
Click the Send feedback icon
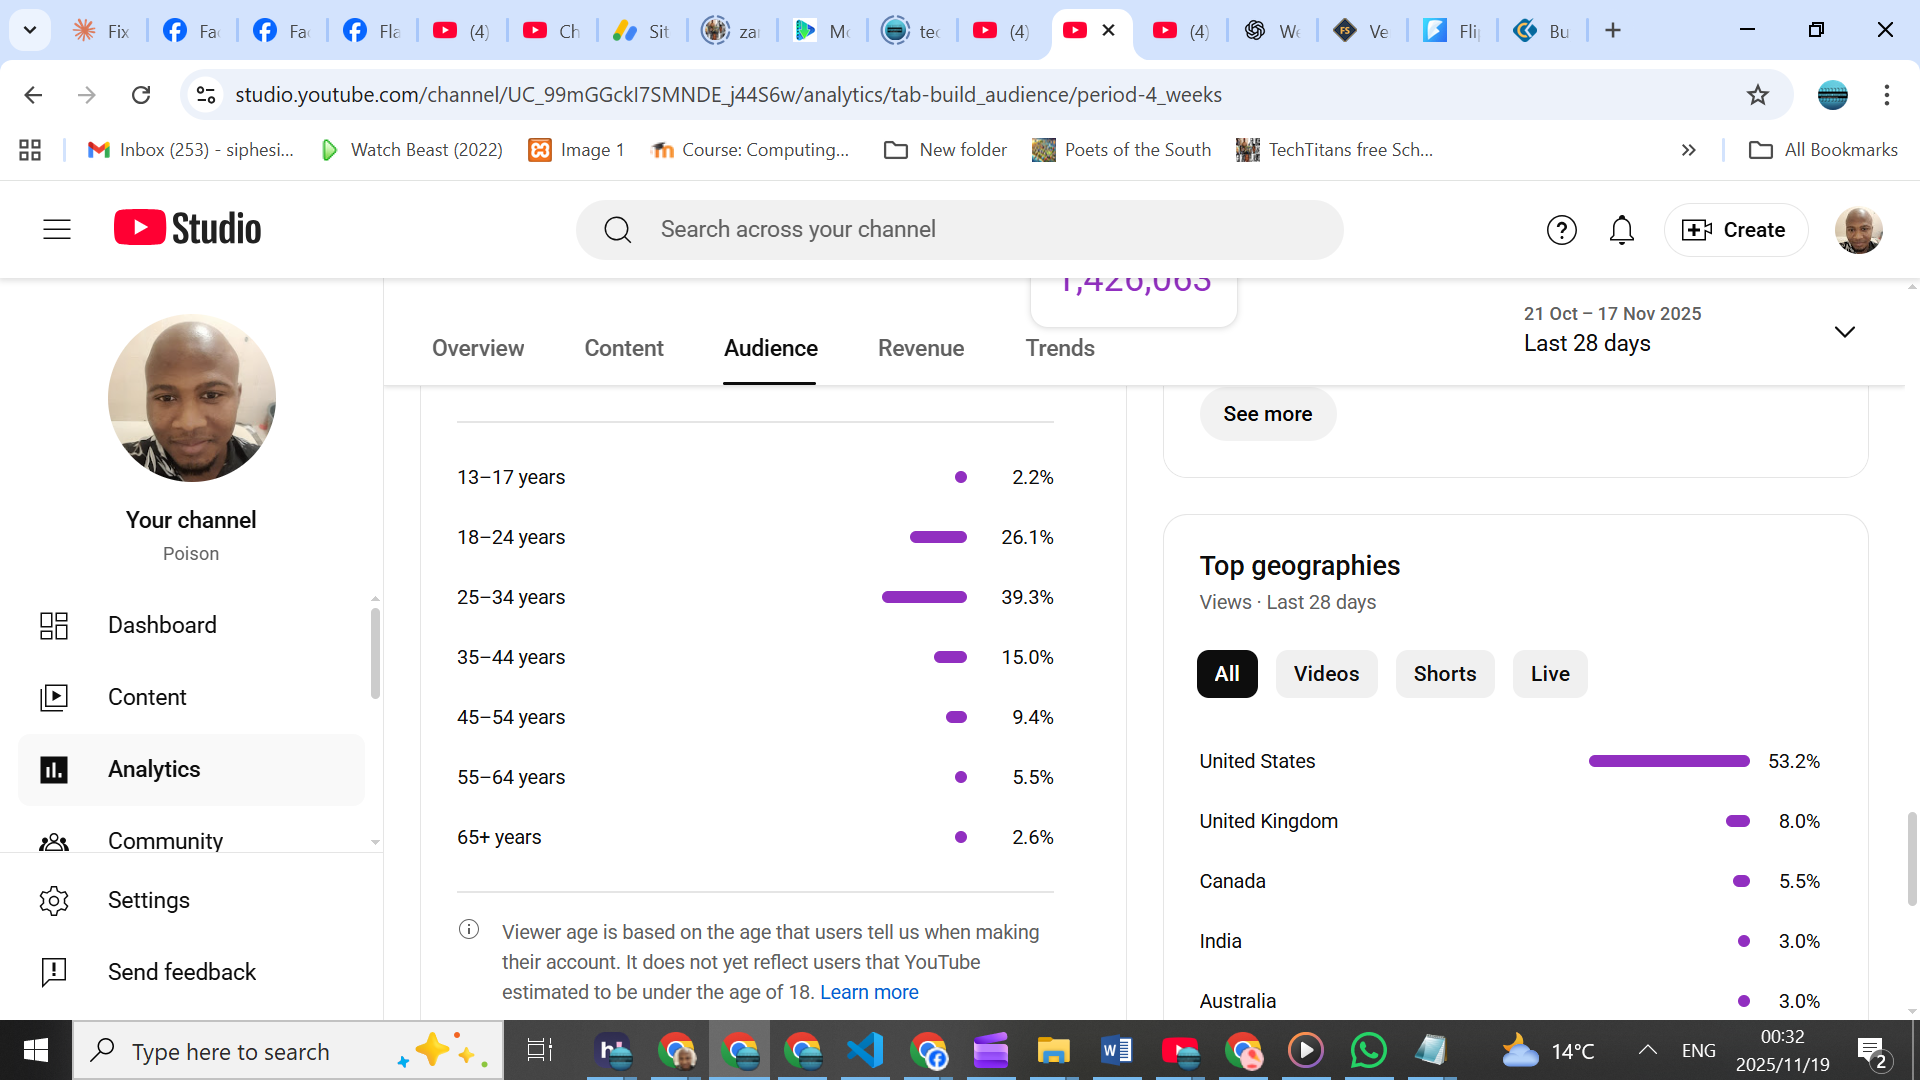tap(54, 972)
